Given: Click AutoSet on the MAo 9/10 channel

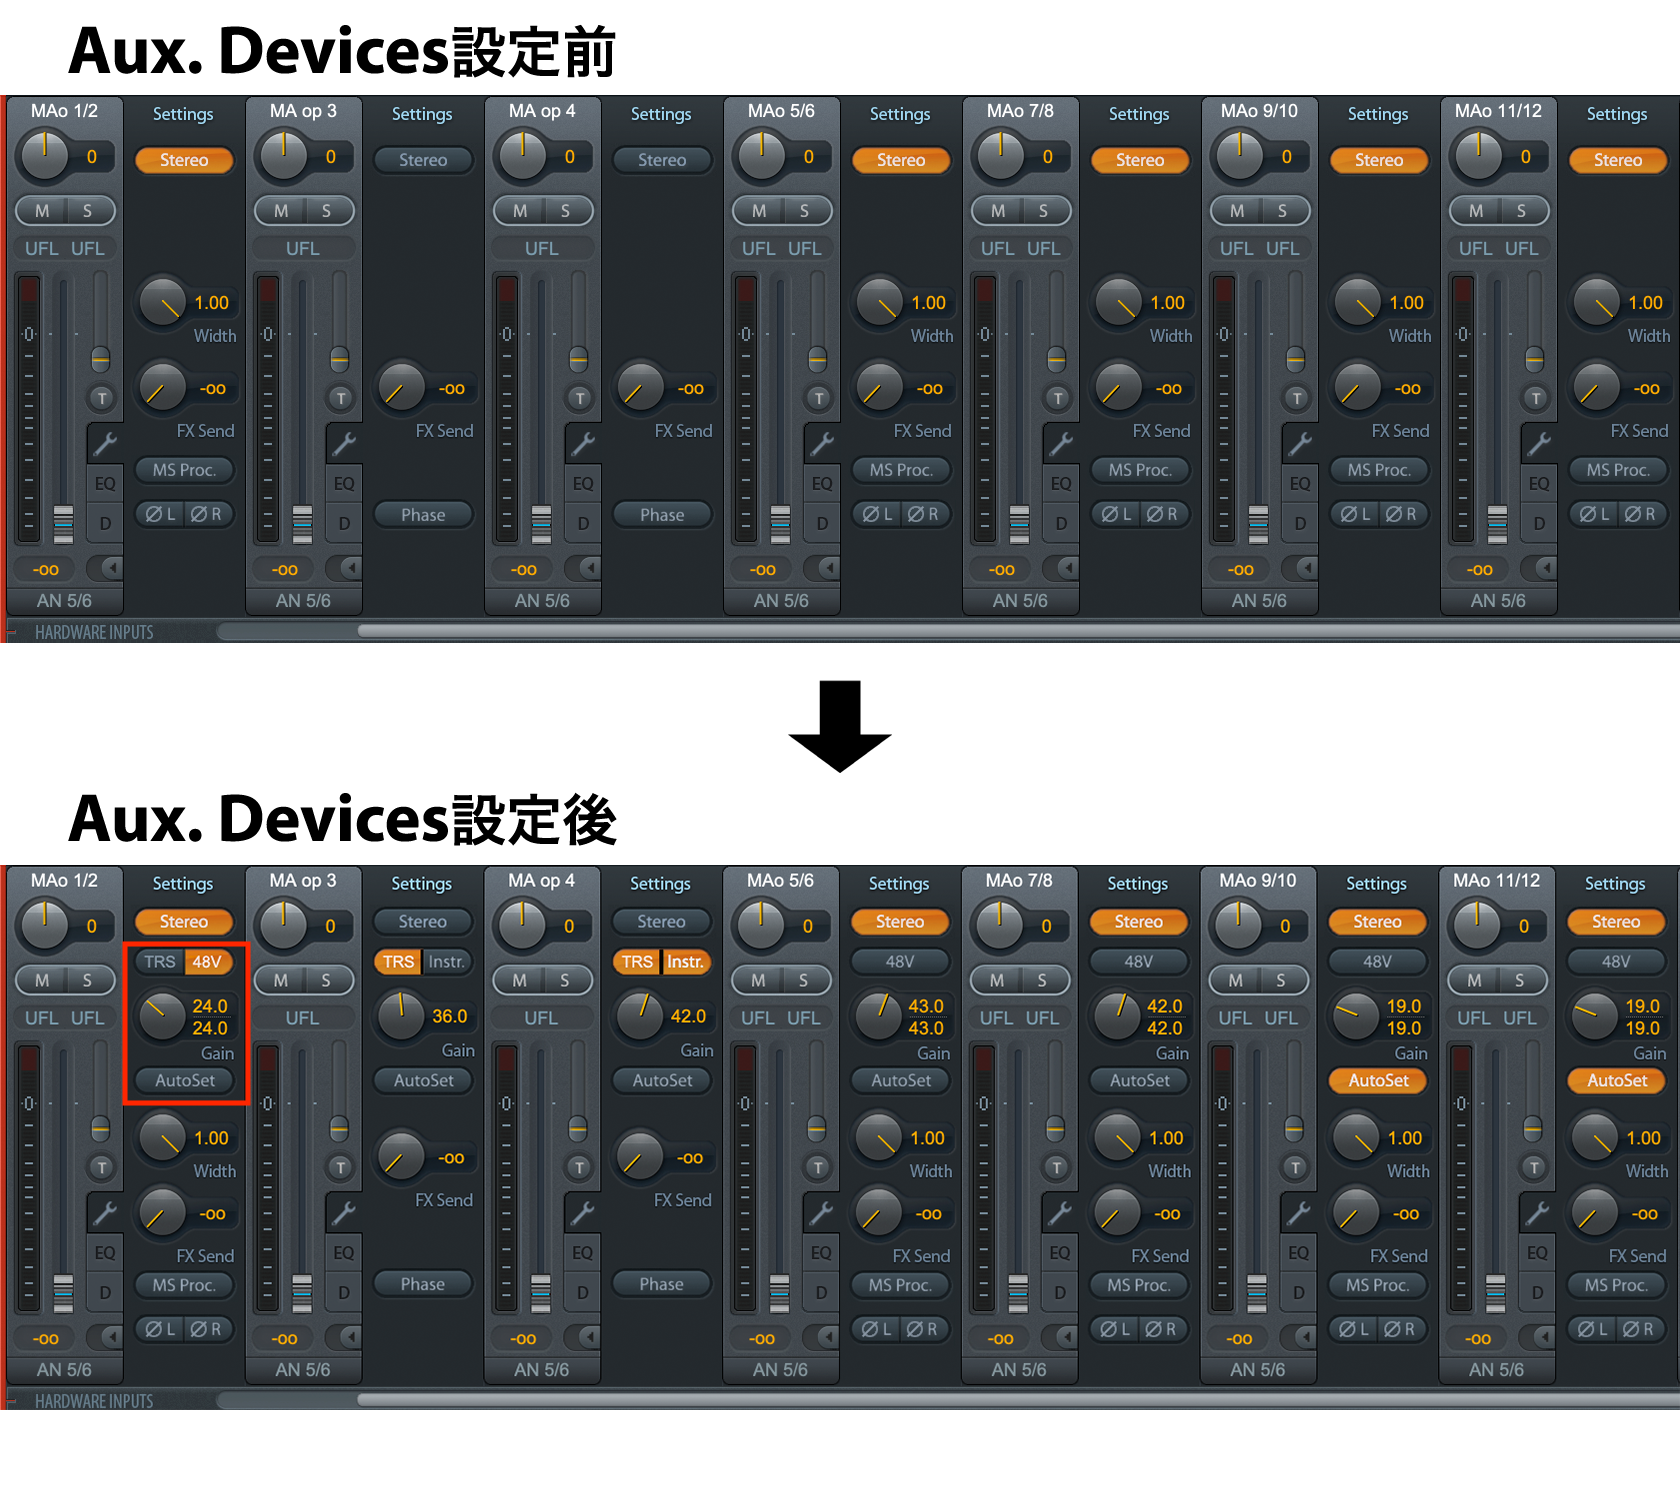Looking at the screenshot, I should coord(1378,1081).
